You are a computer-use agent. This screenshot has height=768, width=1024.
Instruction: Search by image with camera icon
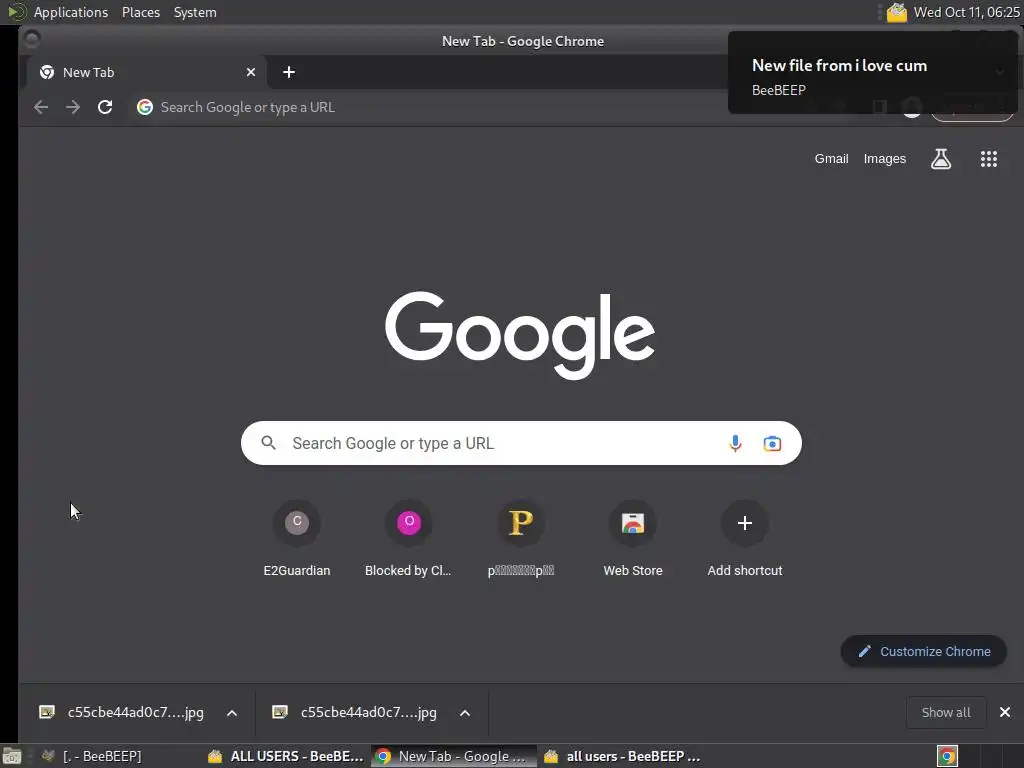(772, 443)
